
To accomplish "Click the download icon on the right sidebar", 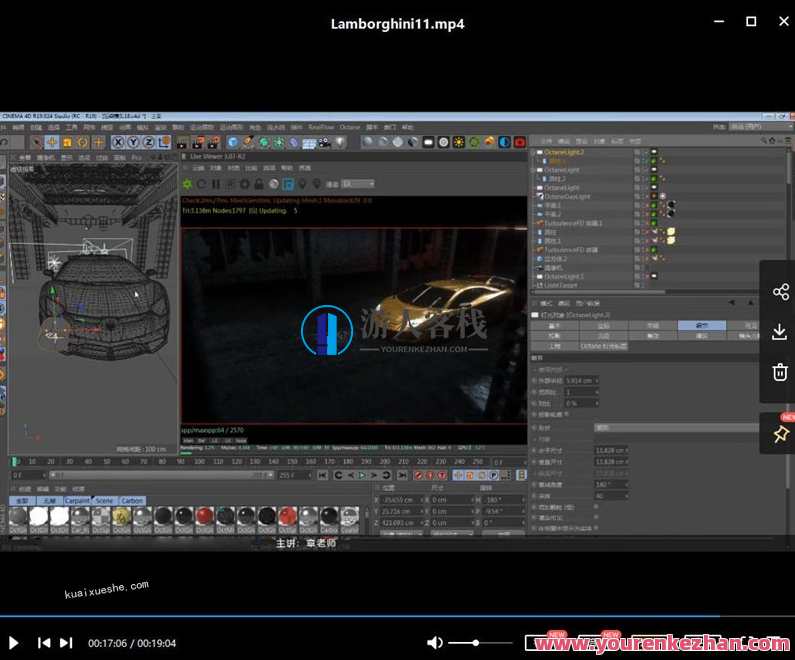I will (780, 332).
